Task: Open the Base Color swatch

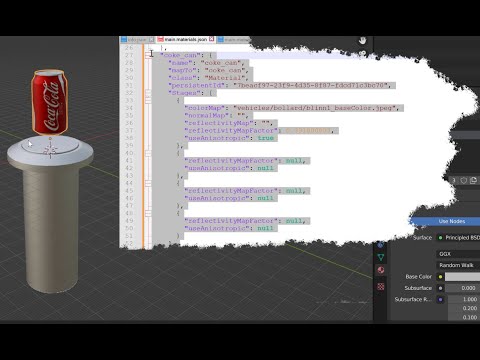Action: point(462,277)
